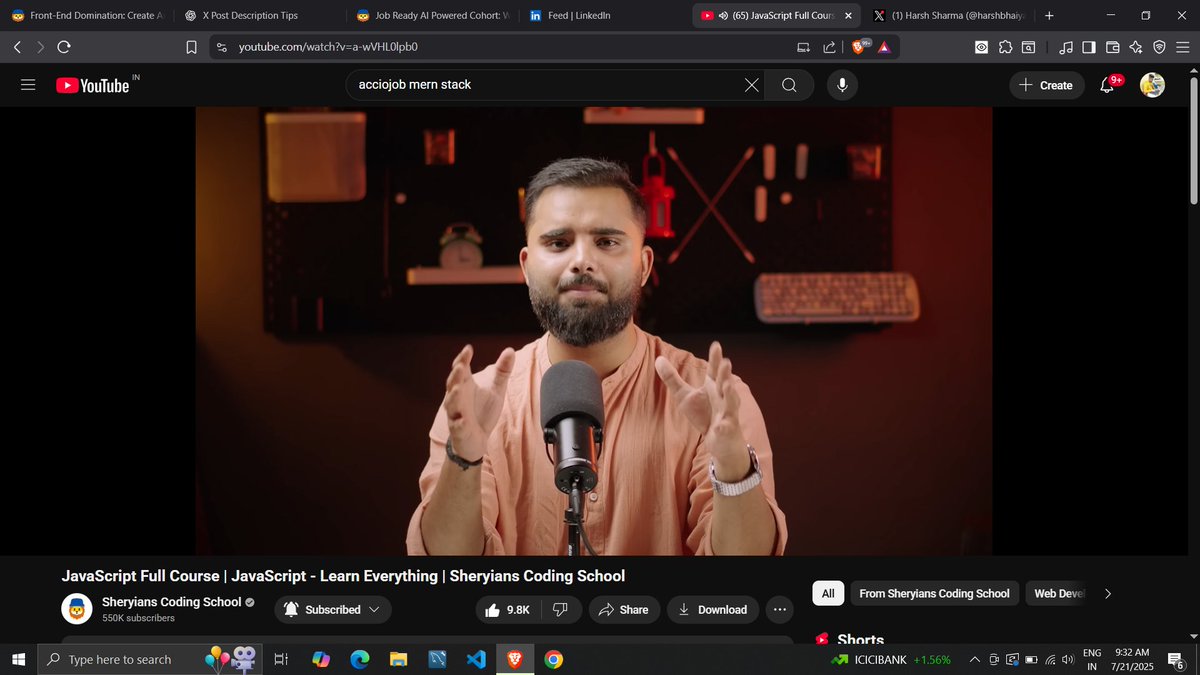Select the All filter chip
Image resolution: width=1200 pixels, height=675 pixels.
827,593
